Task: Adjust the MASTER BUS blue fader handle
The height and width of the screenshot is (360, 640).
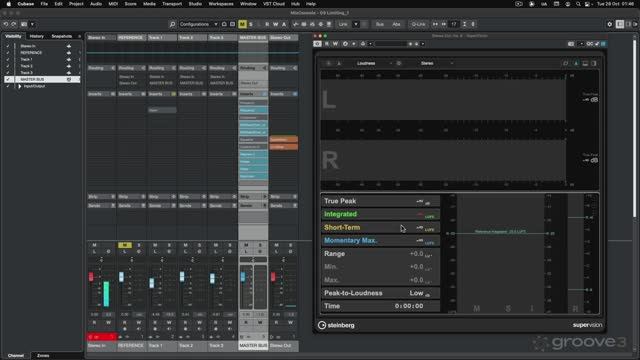Action: (x=243, y=277)
